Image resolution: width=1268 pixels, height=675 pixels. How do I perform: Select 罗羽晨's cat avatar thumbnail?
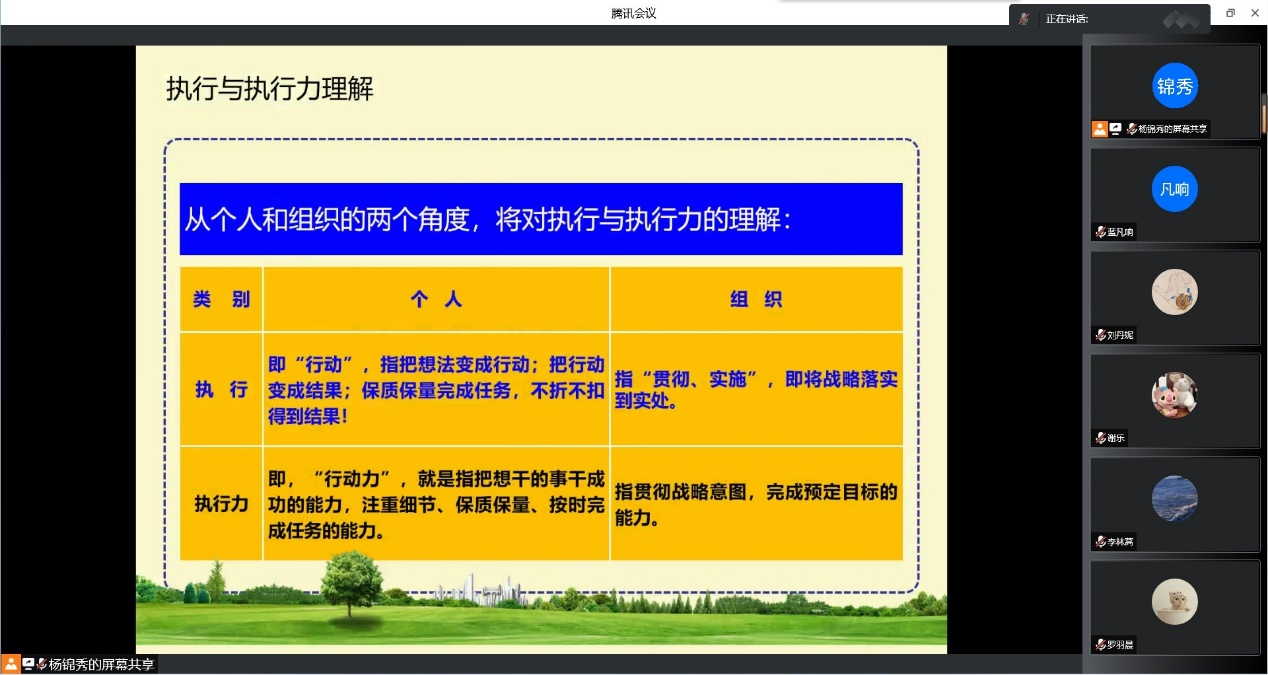(x=1174, y=601)
